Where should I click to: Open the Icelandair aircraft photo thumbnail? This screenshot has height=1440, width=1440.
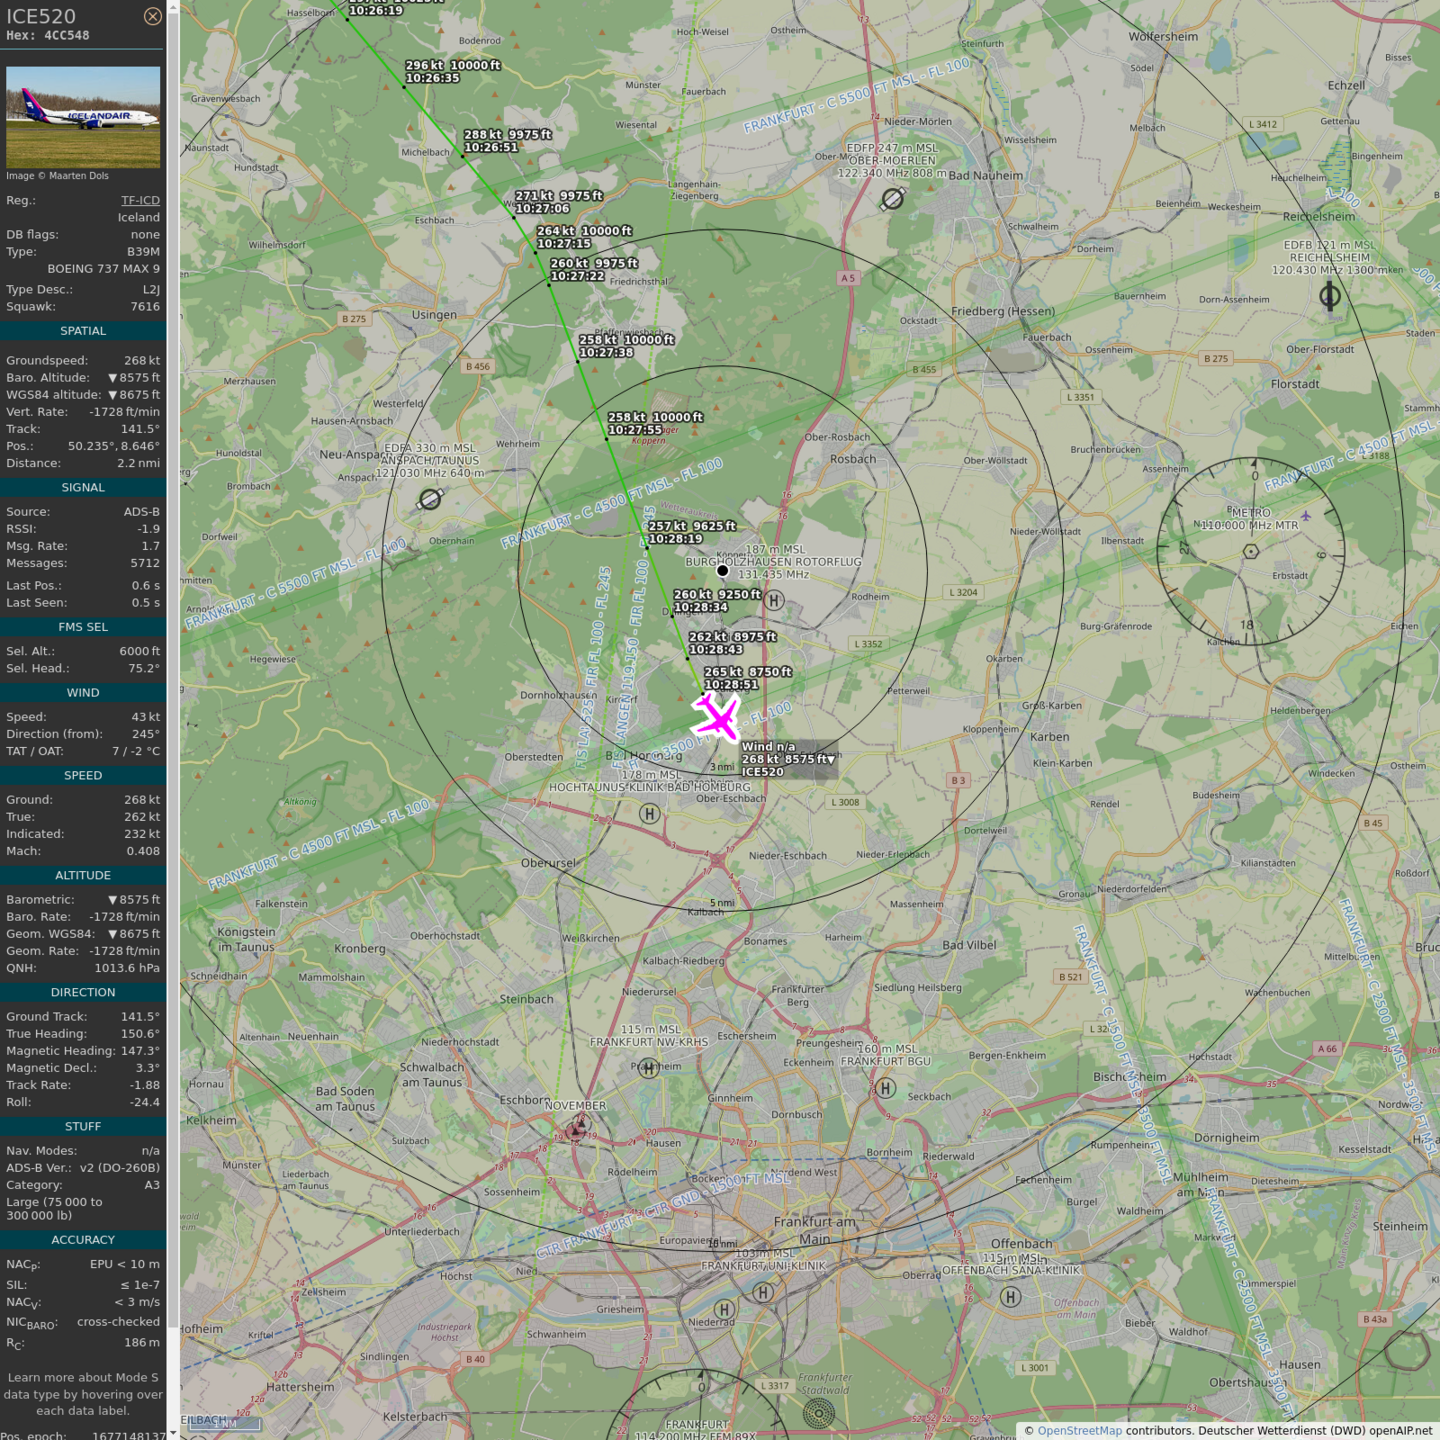(x=83, y=117)
